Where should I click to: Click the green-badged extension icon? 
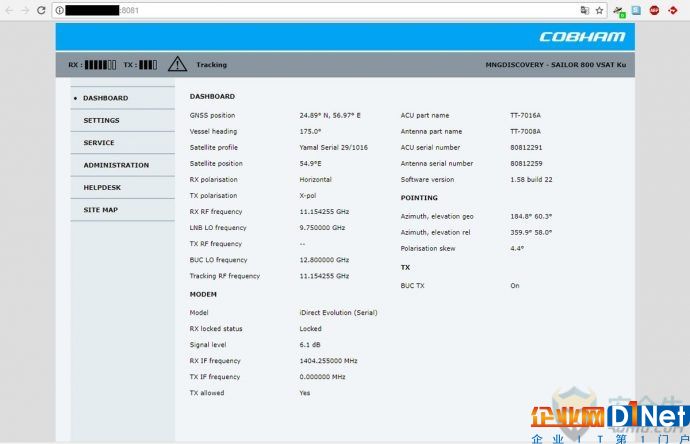pos(619,11)
